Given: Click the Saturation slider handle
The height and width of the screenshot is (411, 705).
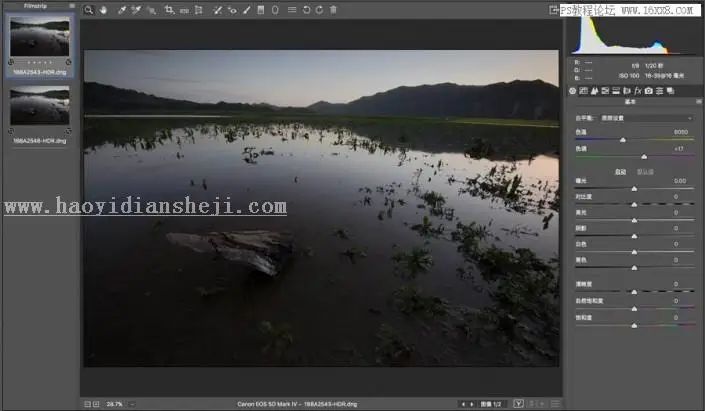Looking at the screenshot, I should click(x=634, y=325).
